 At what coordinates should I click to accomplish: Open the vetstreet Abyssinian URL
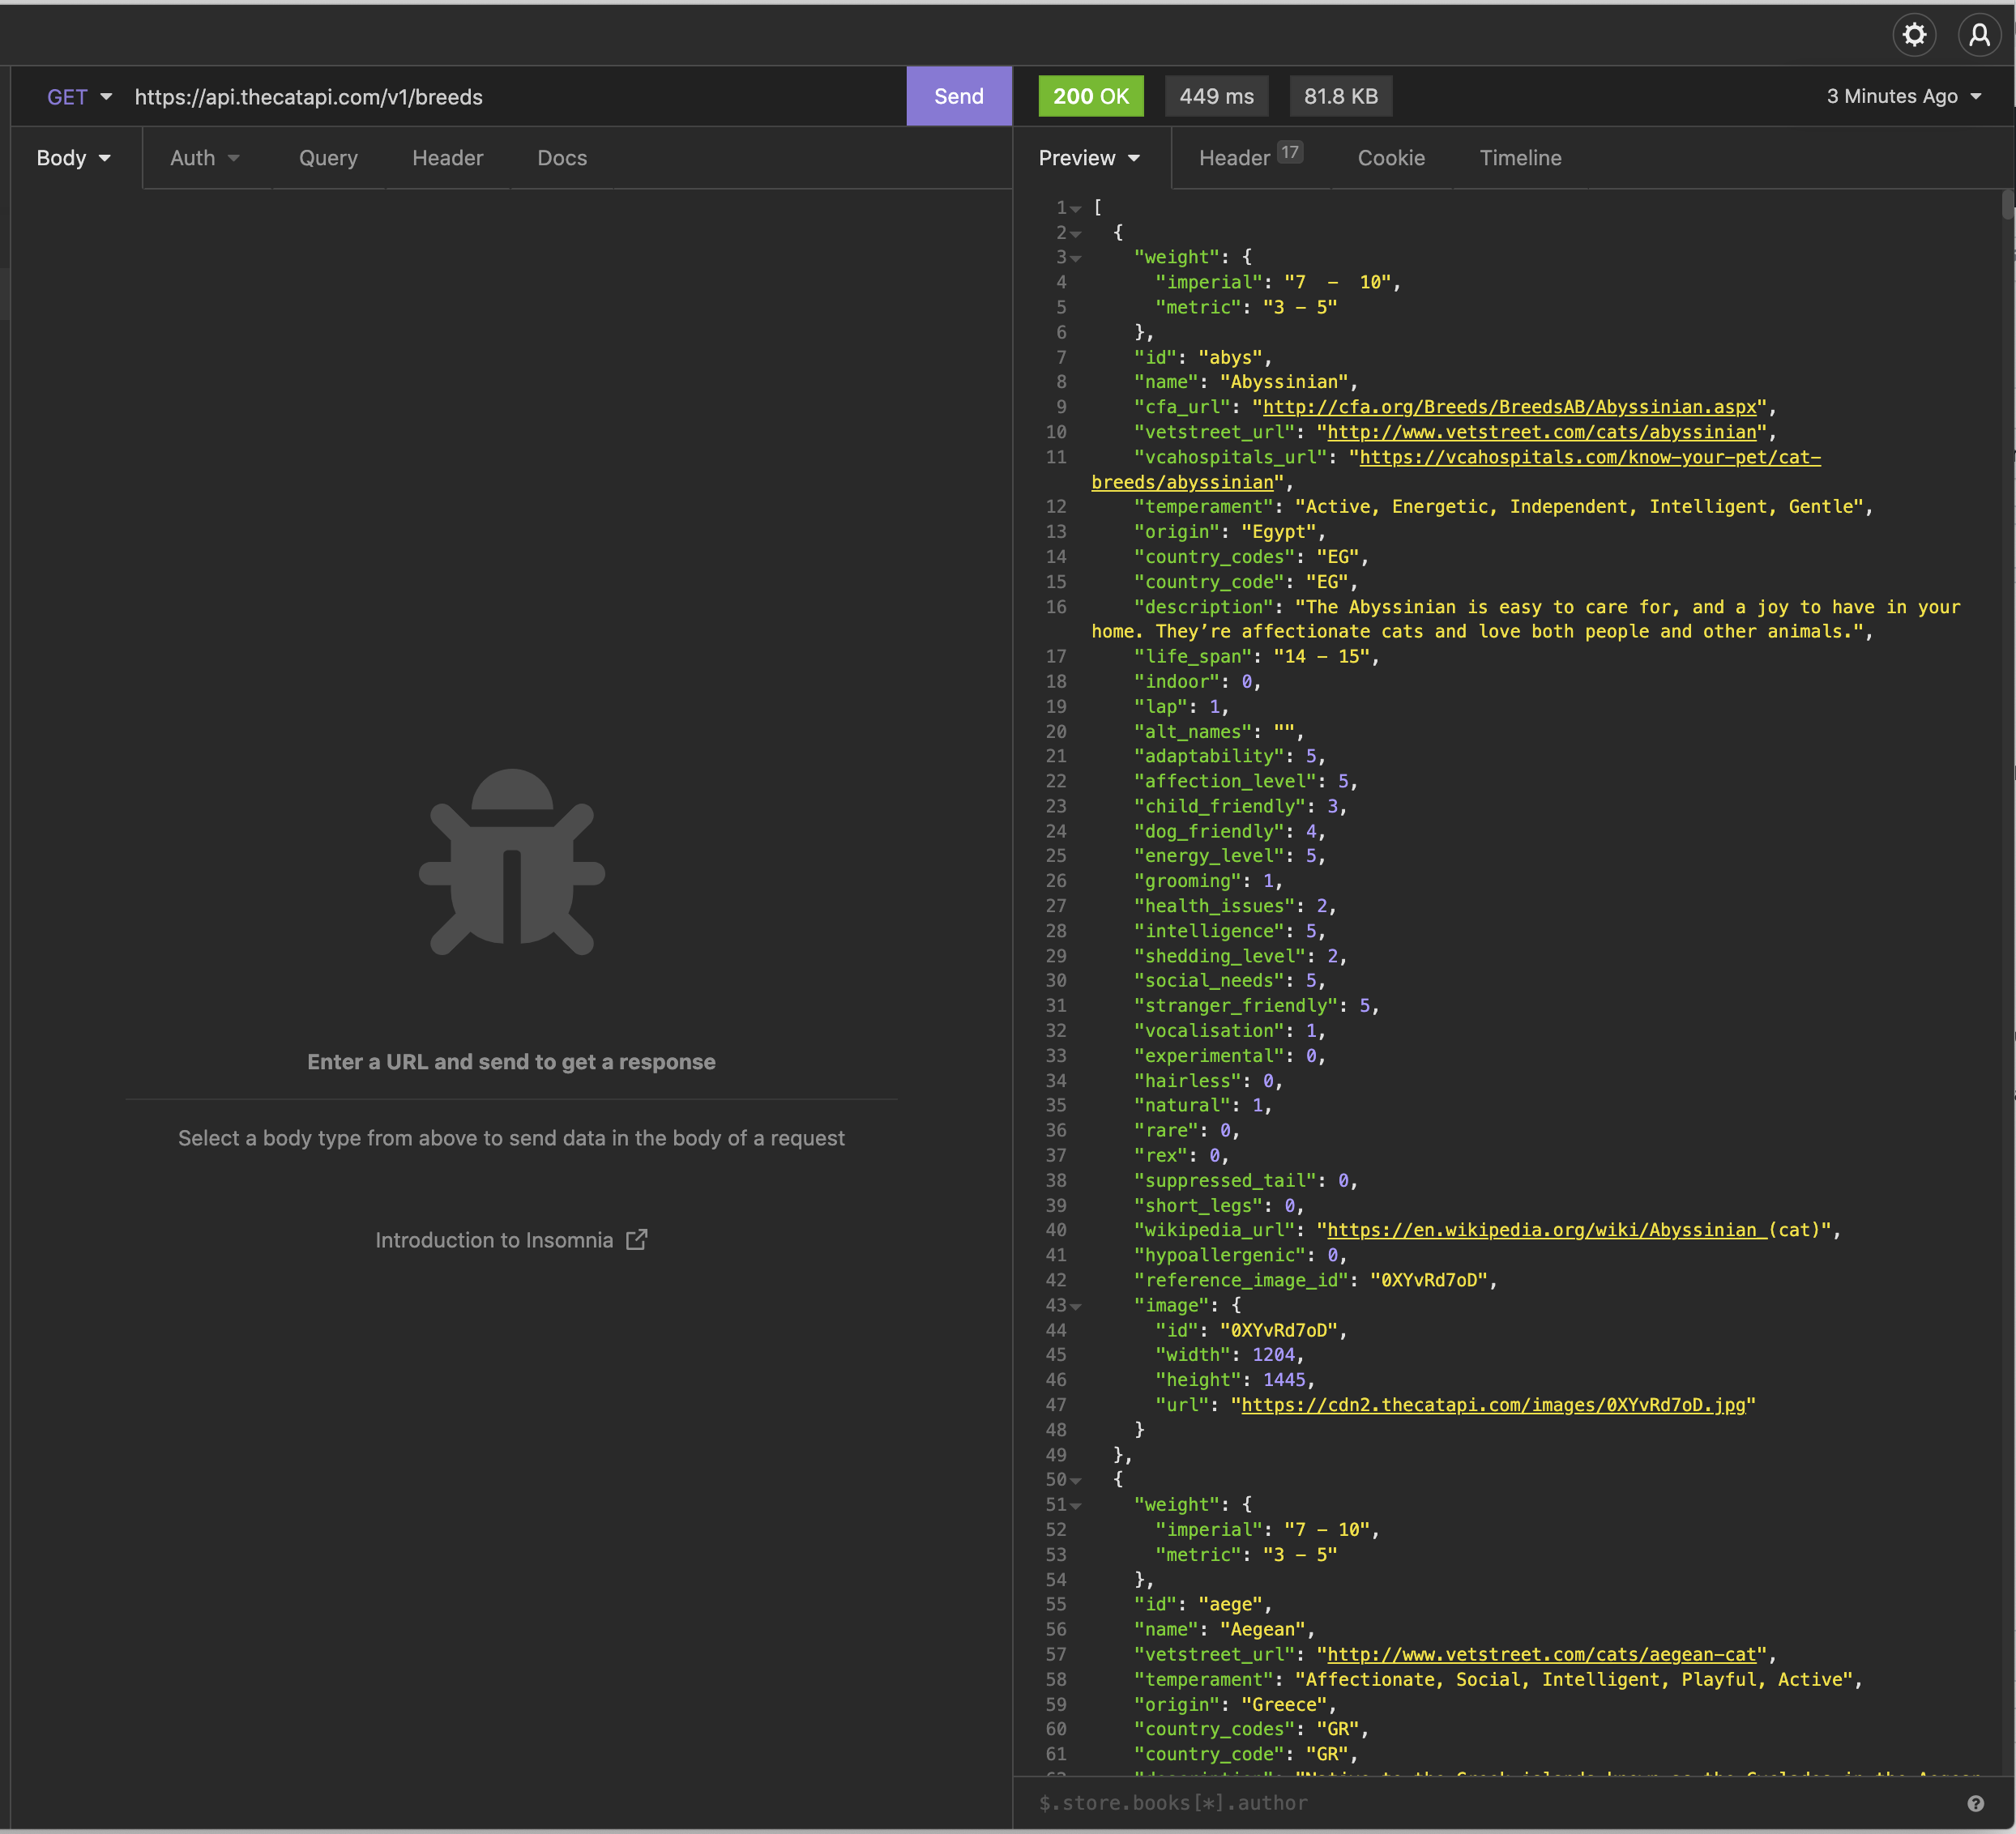tap(1542, 432)
